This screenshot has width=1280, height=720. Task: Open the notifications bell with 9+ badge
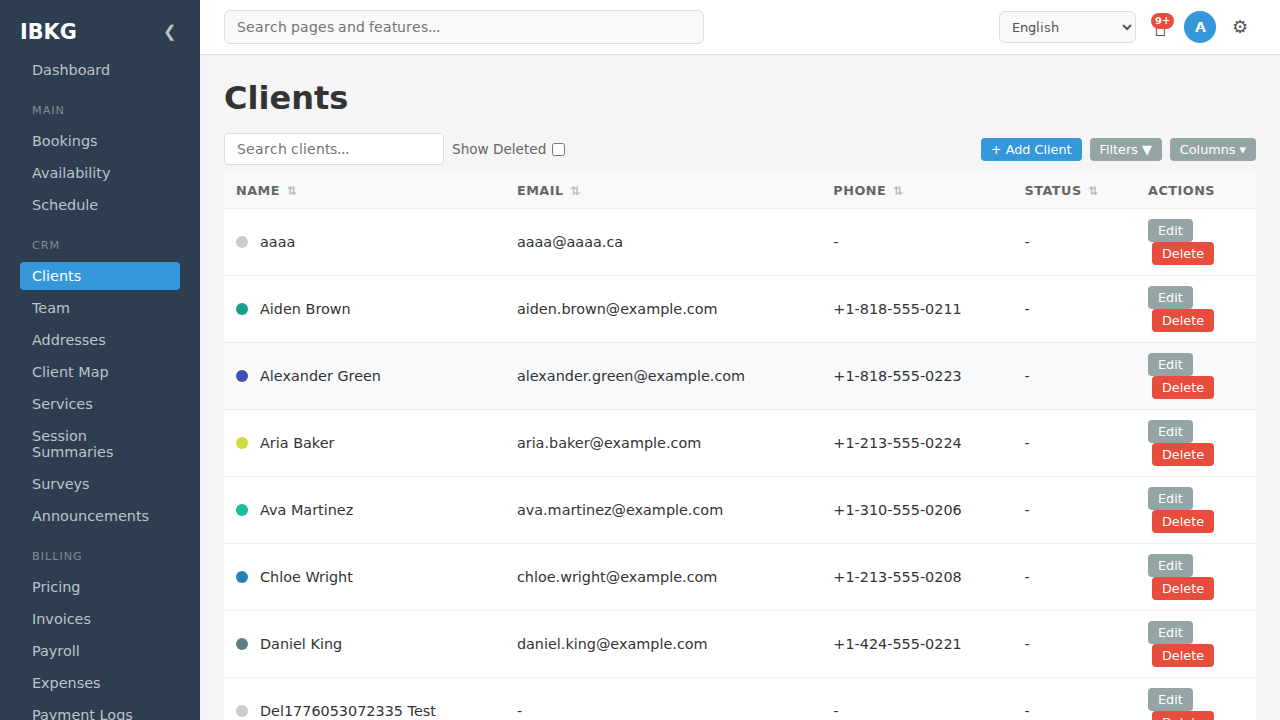[1160, 27]
